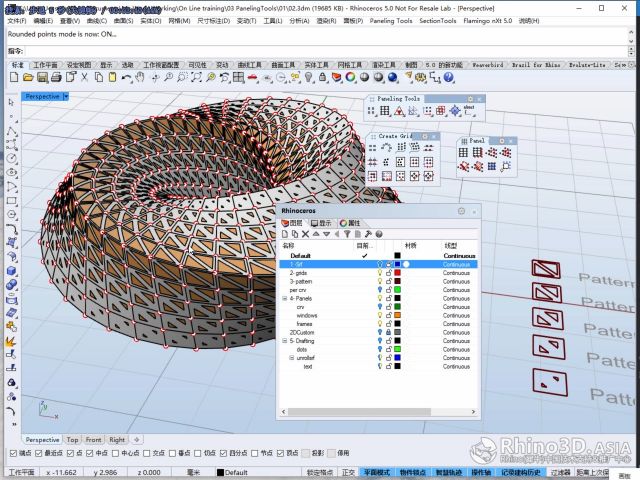Click the light bulb icon in main toolbar
Image resolution: width=640 pixels, height=480 pixels.
309,77
